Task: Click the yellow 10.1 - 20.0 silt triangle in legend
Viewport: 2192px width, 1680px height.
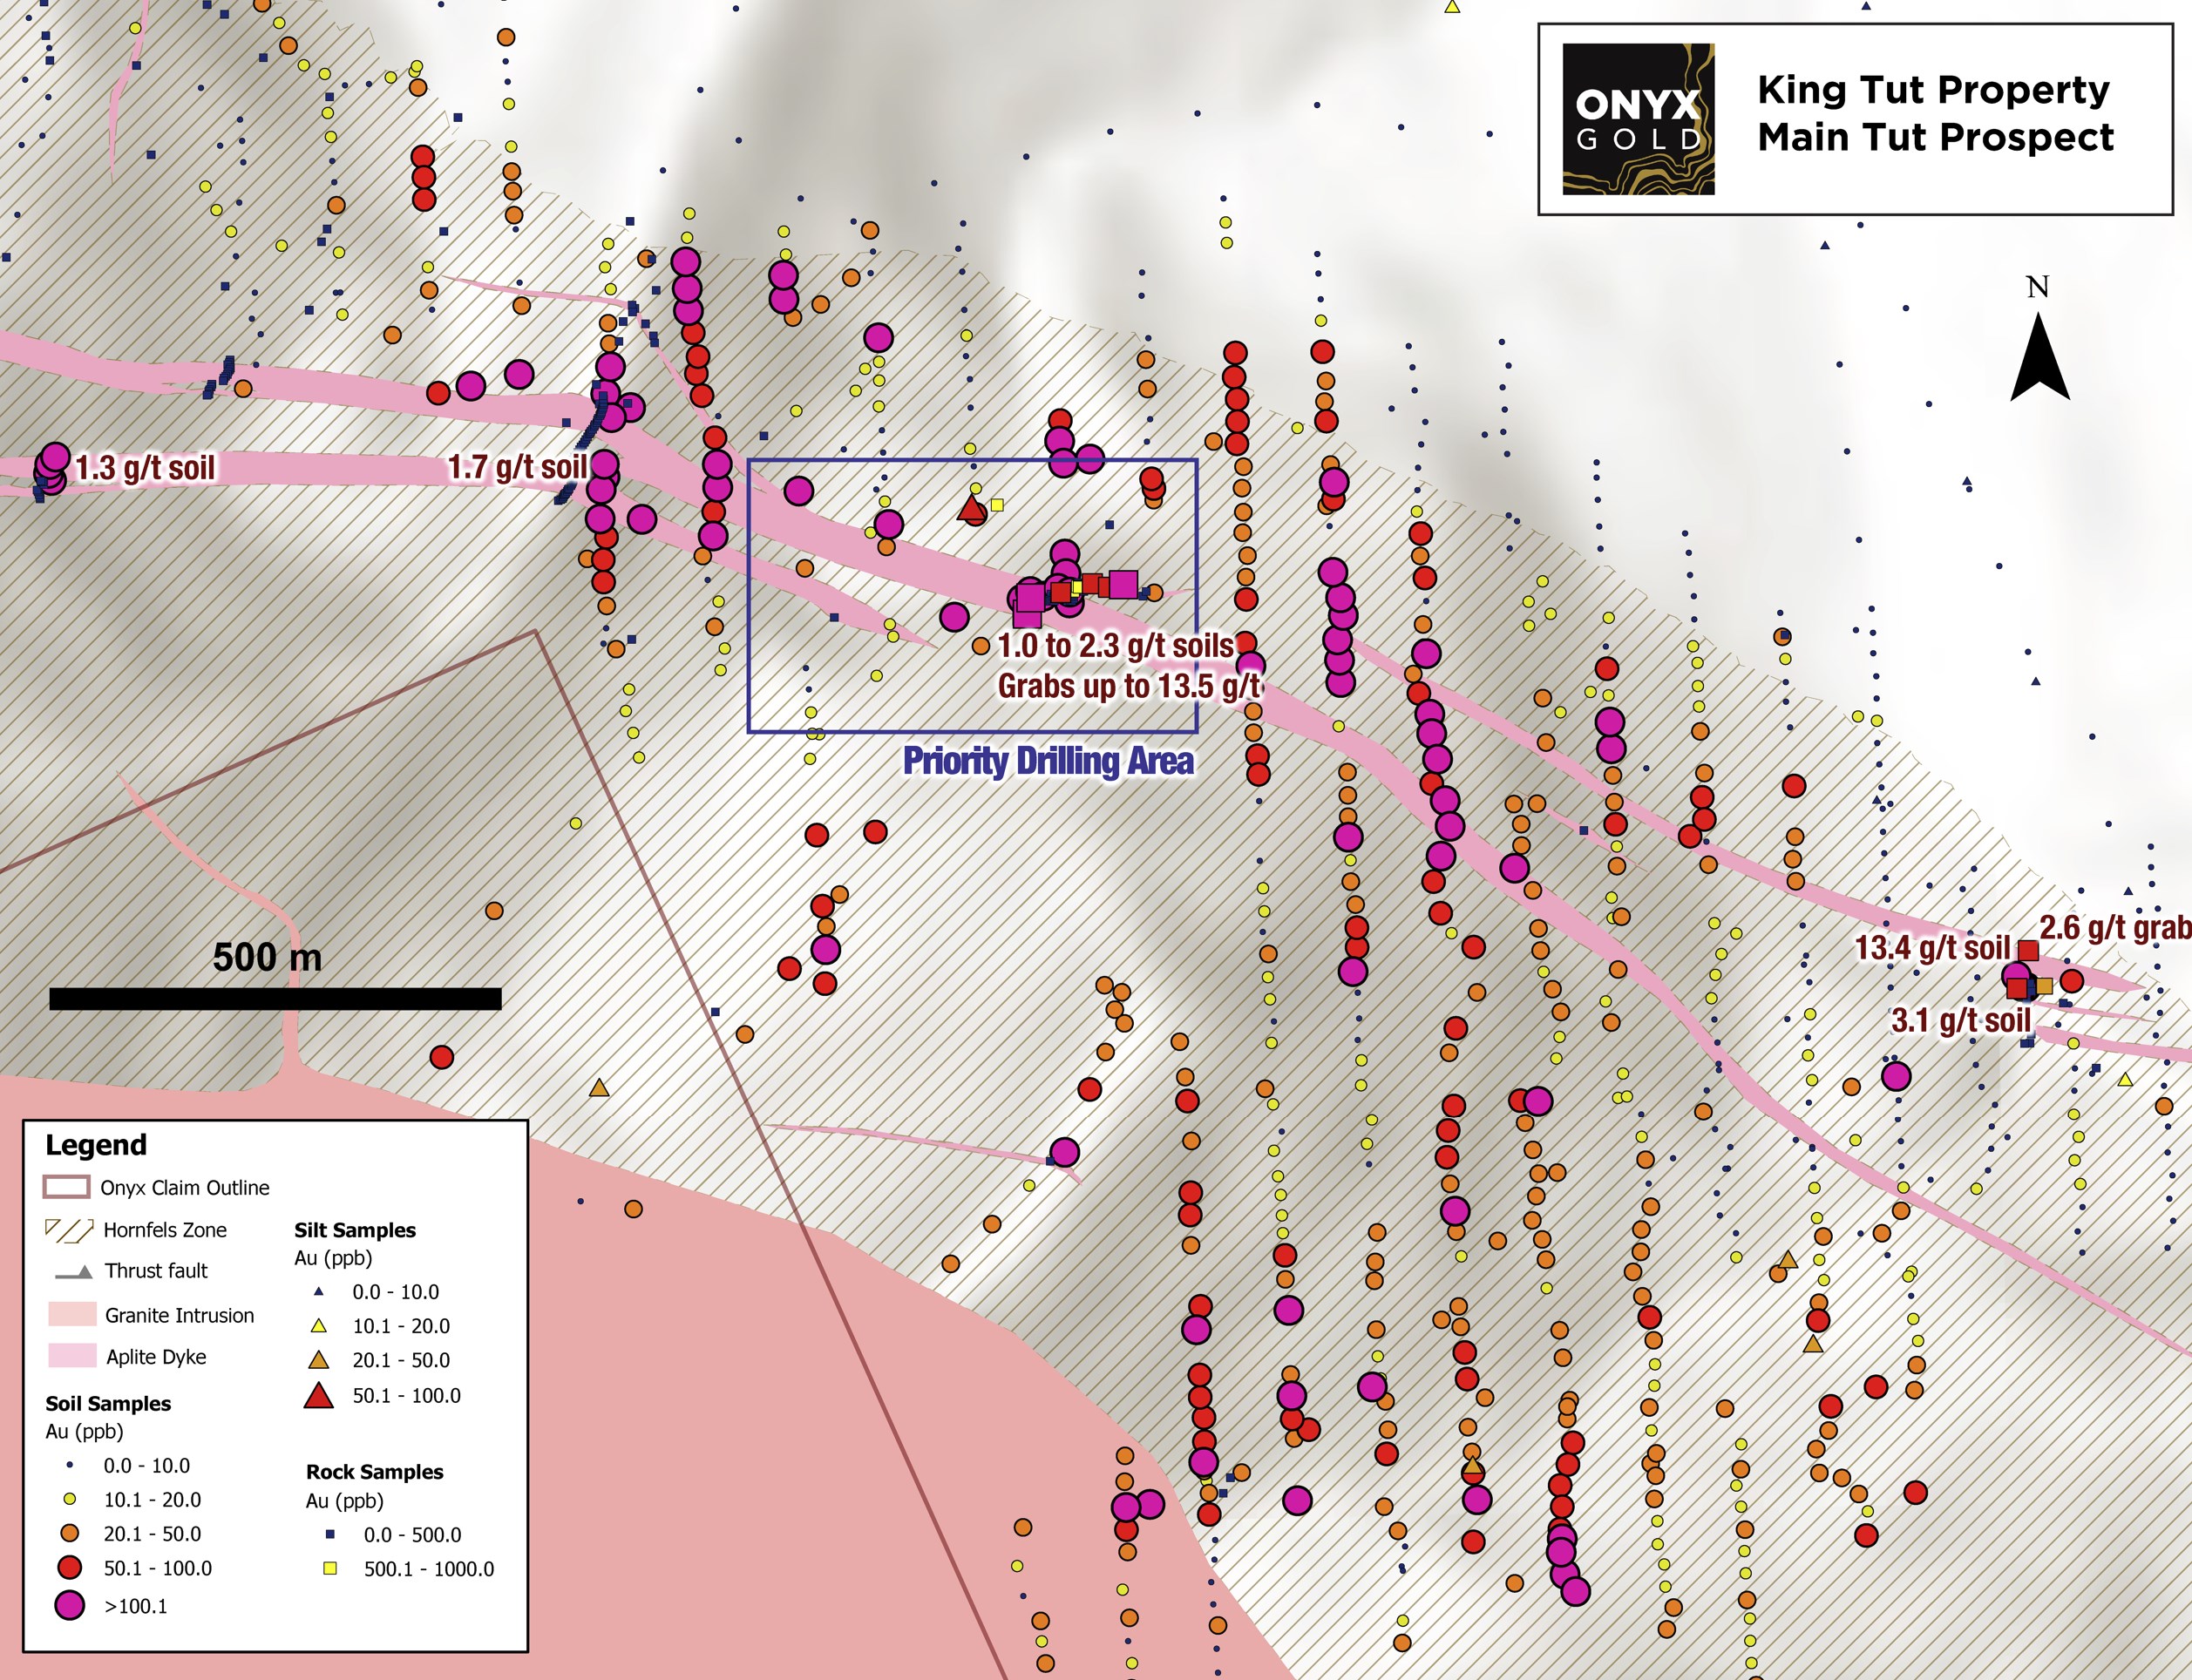Action: point(318,1326)
